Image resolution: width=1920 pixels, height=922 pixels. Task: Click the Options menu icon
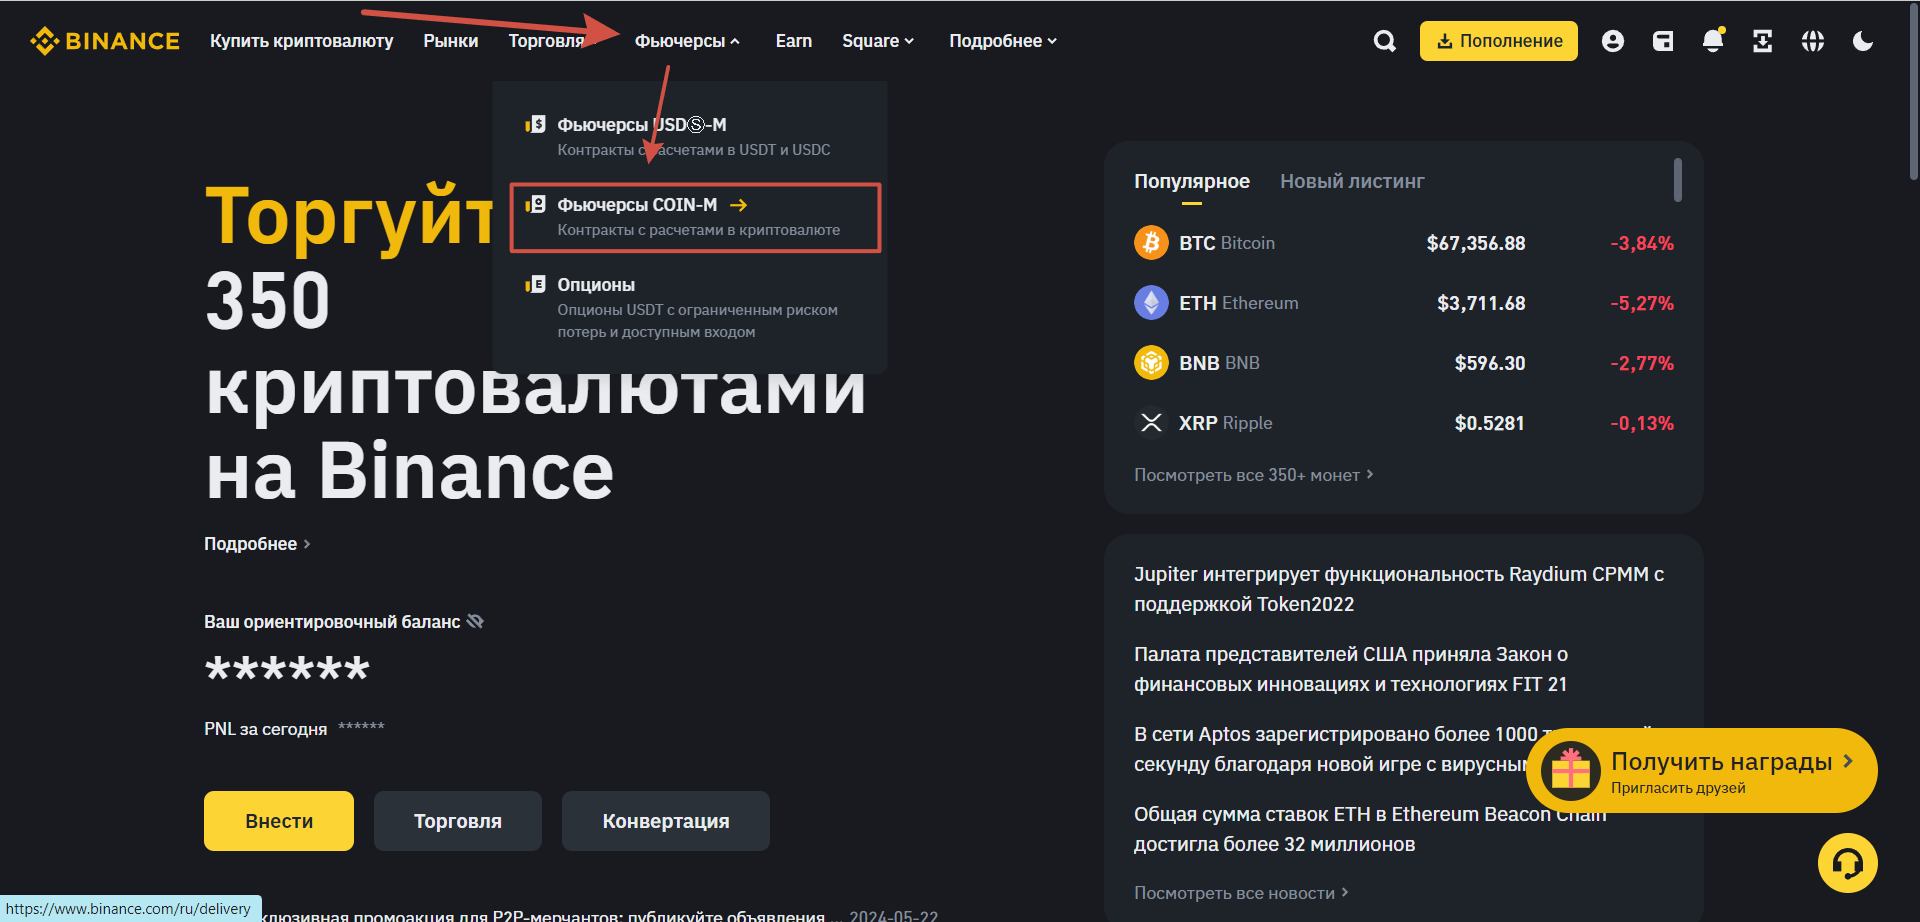(x=536, y=284)
